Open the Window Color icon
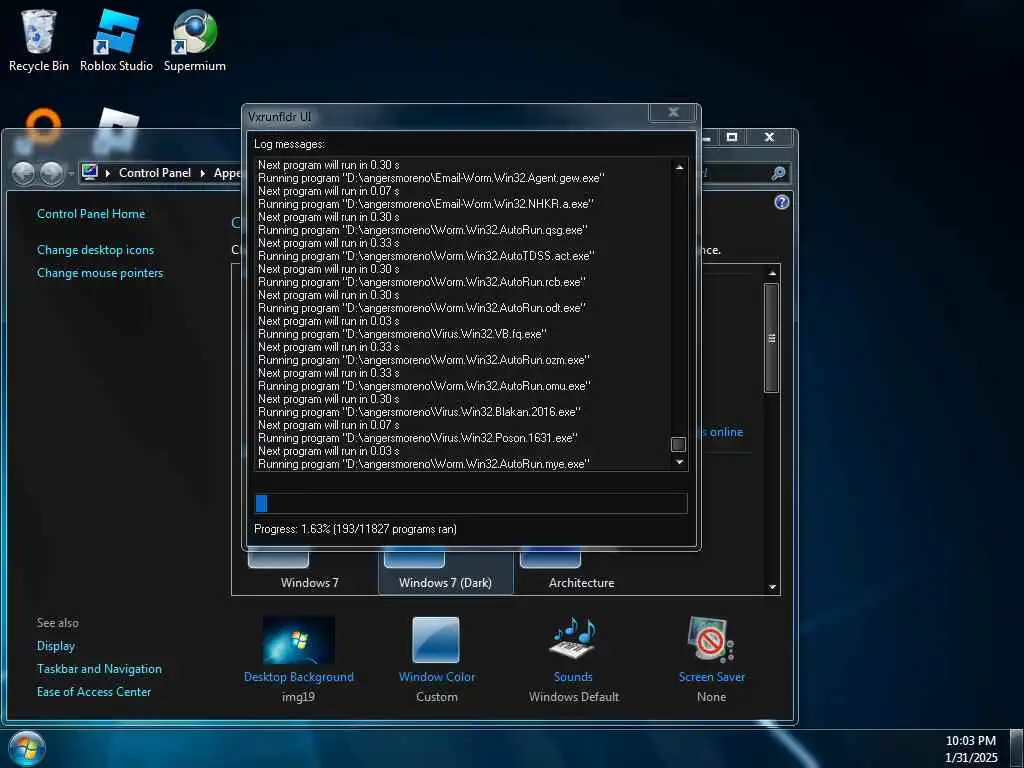 (436, 640)
